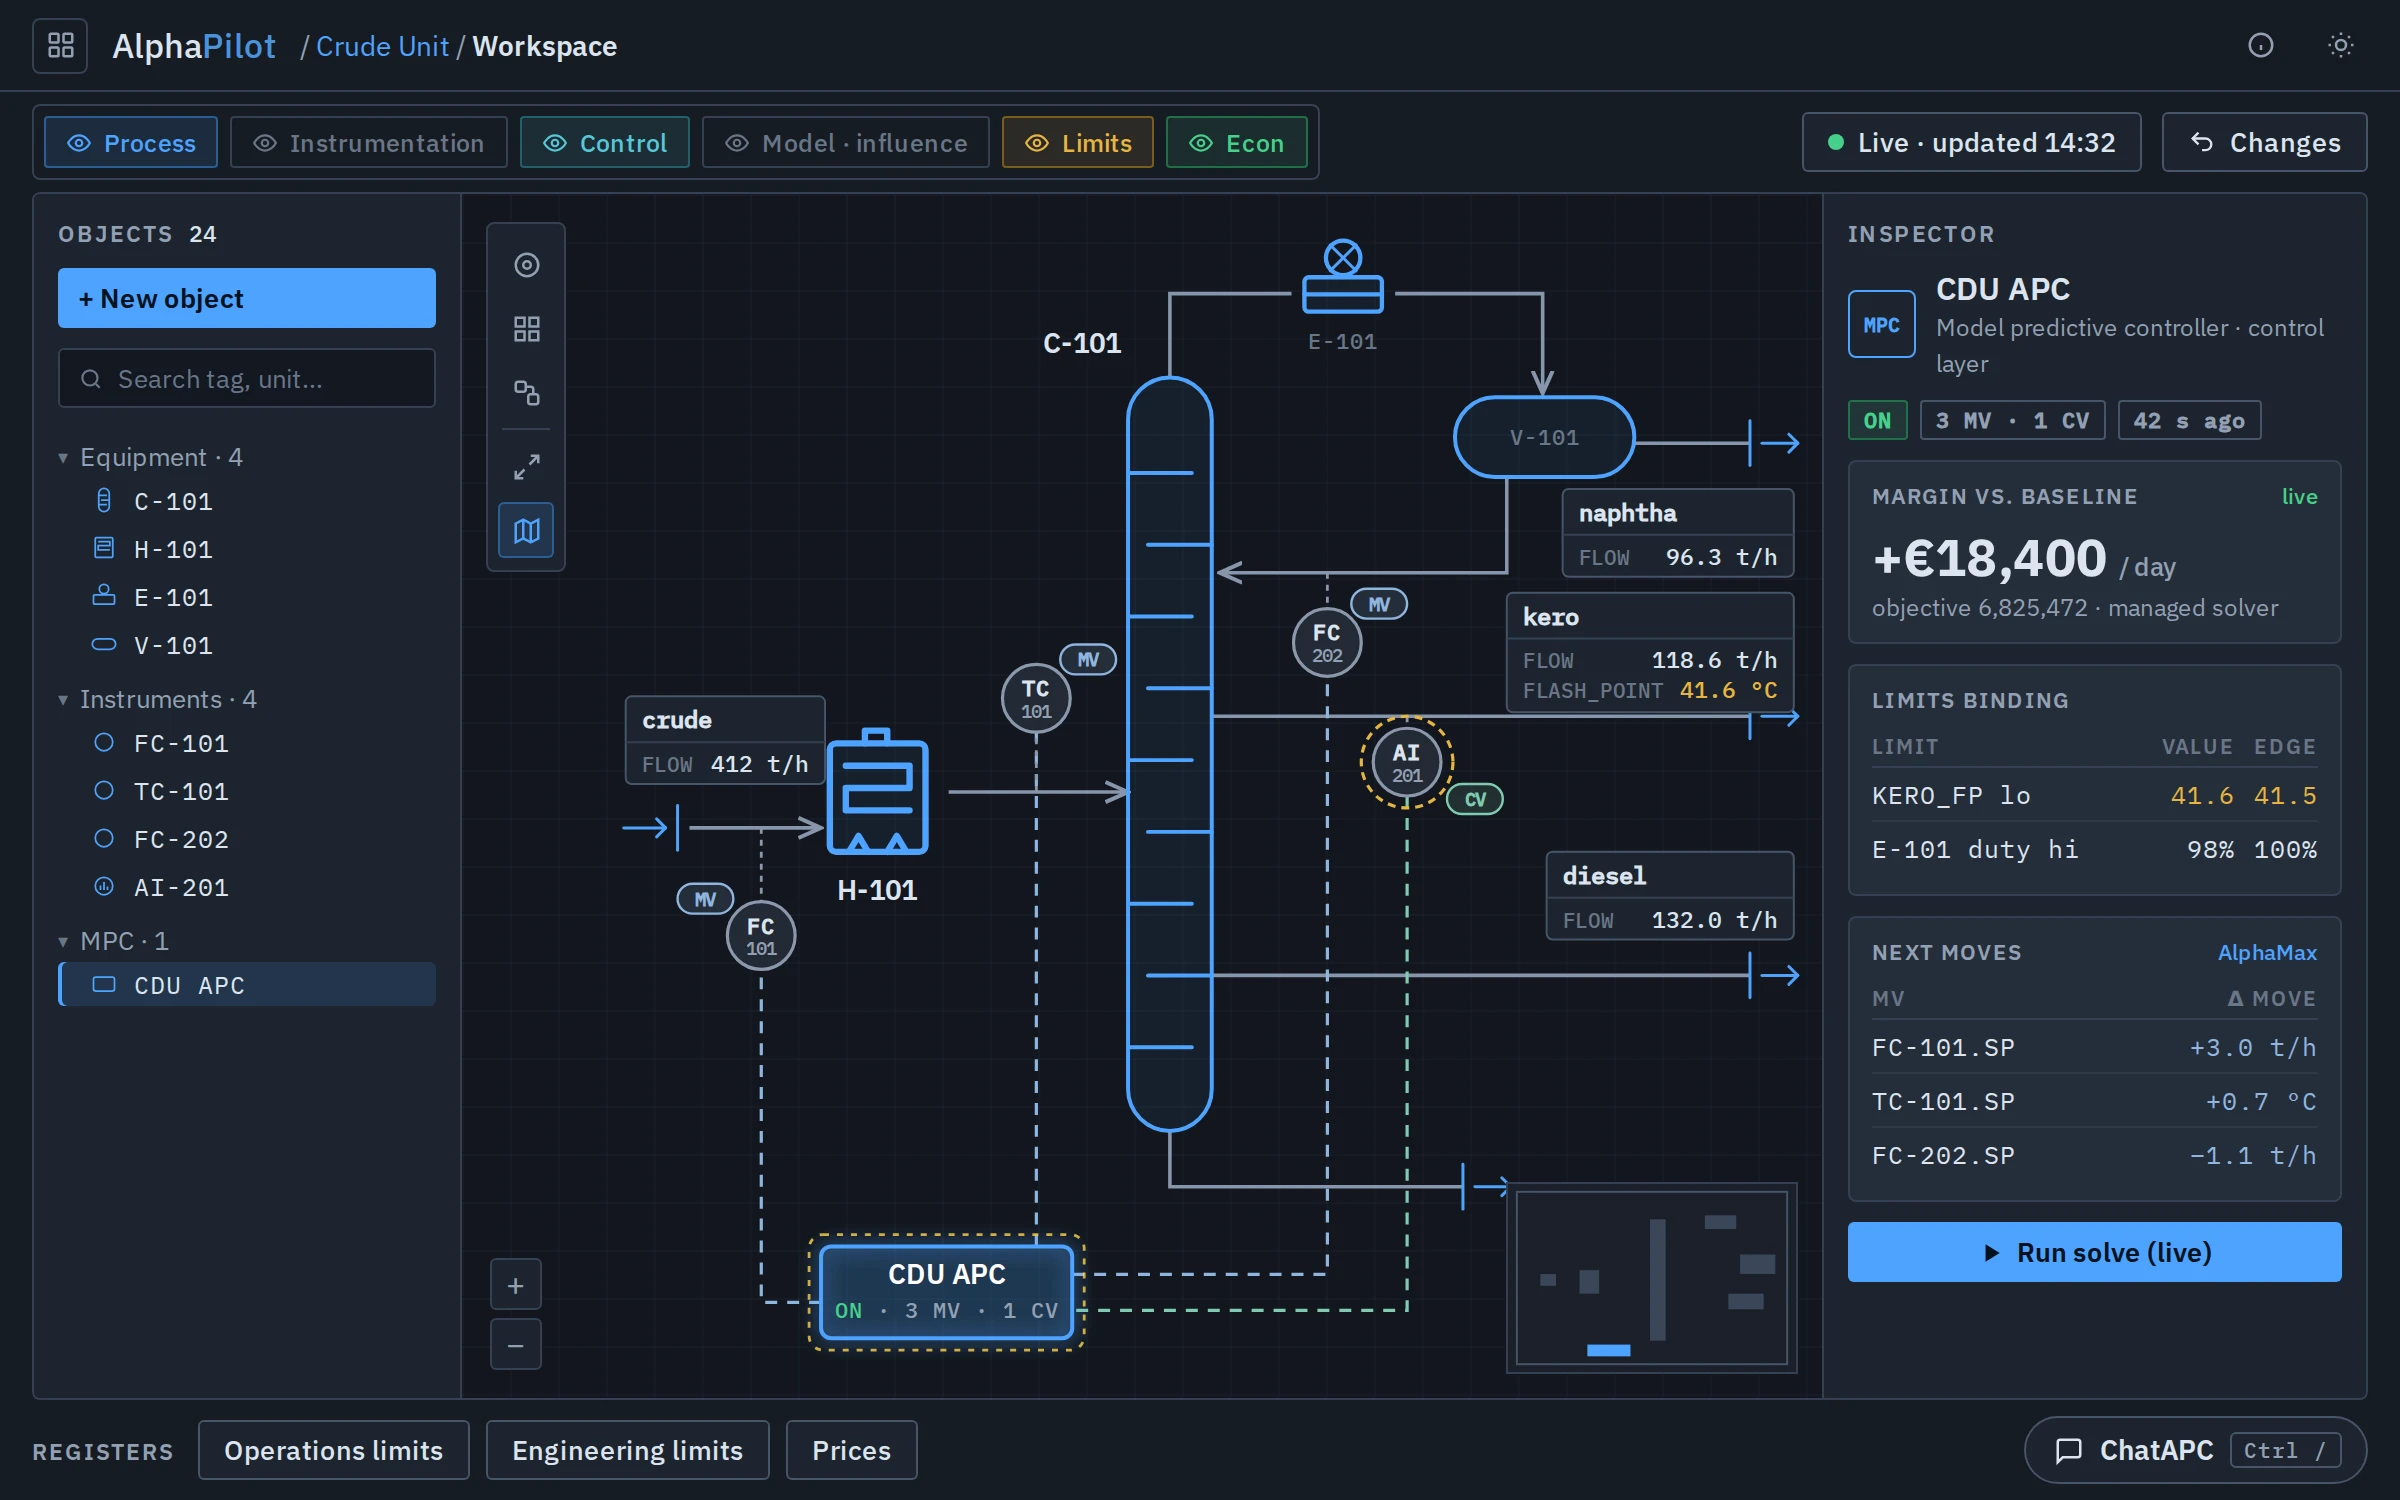The height and width of the screenshot is (1500, 2400).
Task: Select the CDU APC controller block on canvas
Action: (x=947, y=1292)
